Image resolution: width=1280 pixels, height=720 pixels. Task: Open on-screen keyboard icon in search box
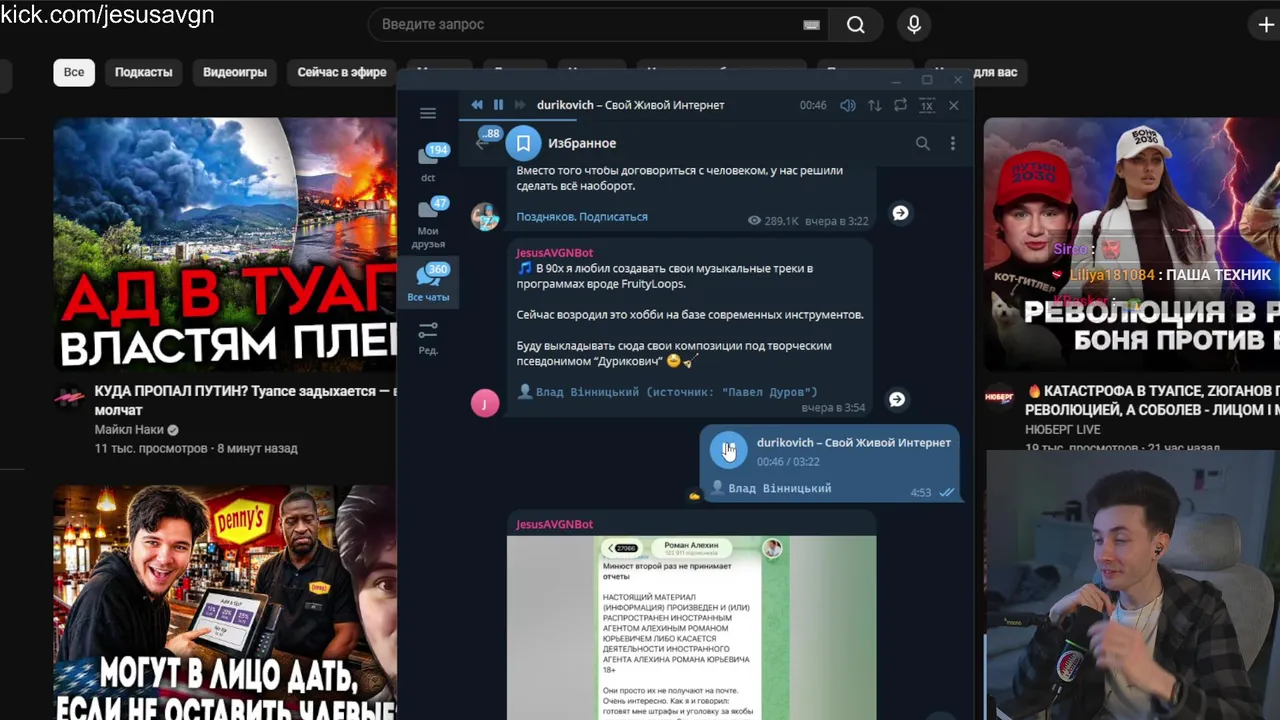(x=811, y=25)
